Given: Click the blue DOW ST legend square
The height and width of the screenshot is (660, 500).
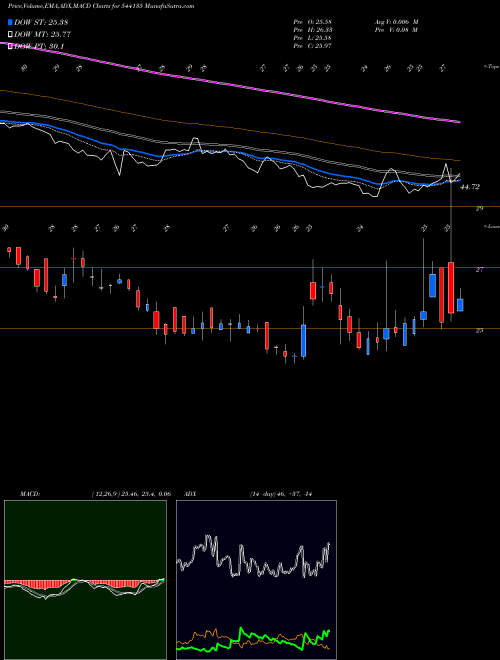Looking at the screenshot, I should [11, 22].
